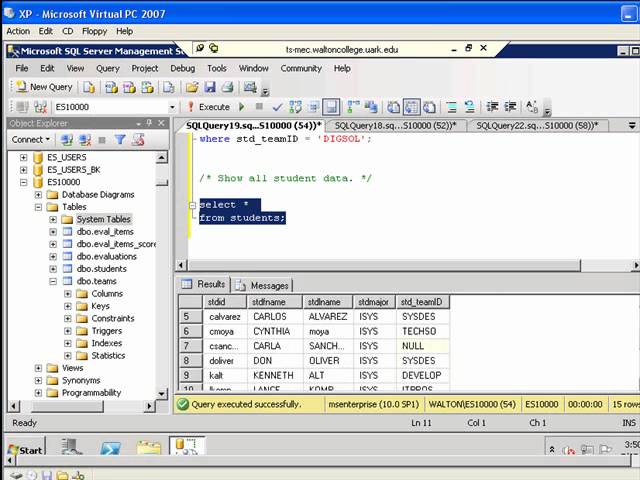640x480 pixels.
Task: Collapse the select statement code region
Action: (x=193, y=205)
